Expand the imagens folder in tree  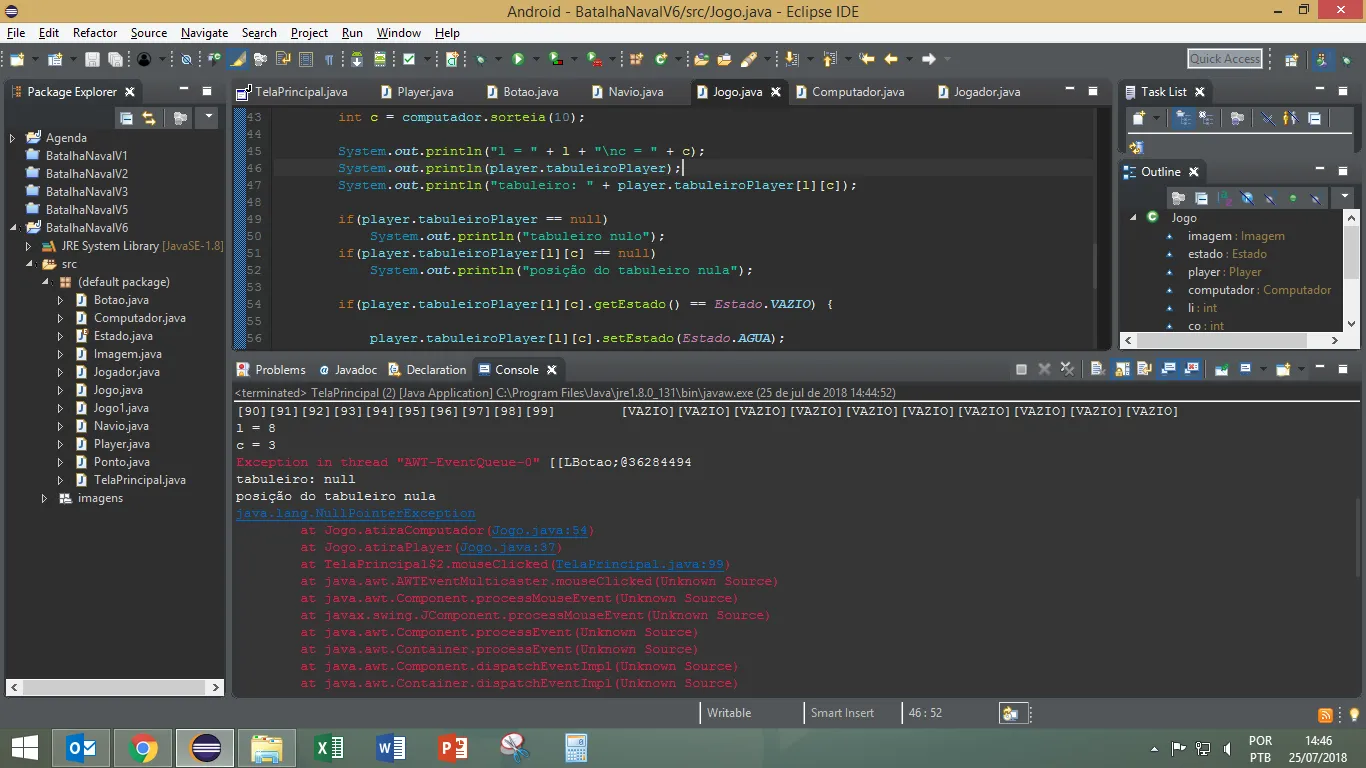[x=44, y=498]
